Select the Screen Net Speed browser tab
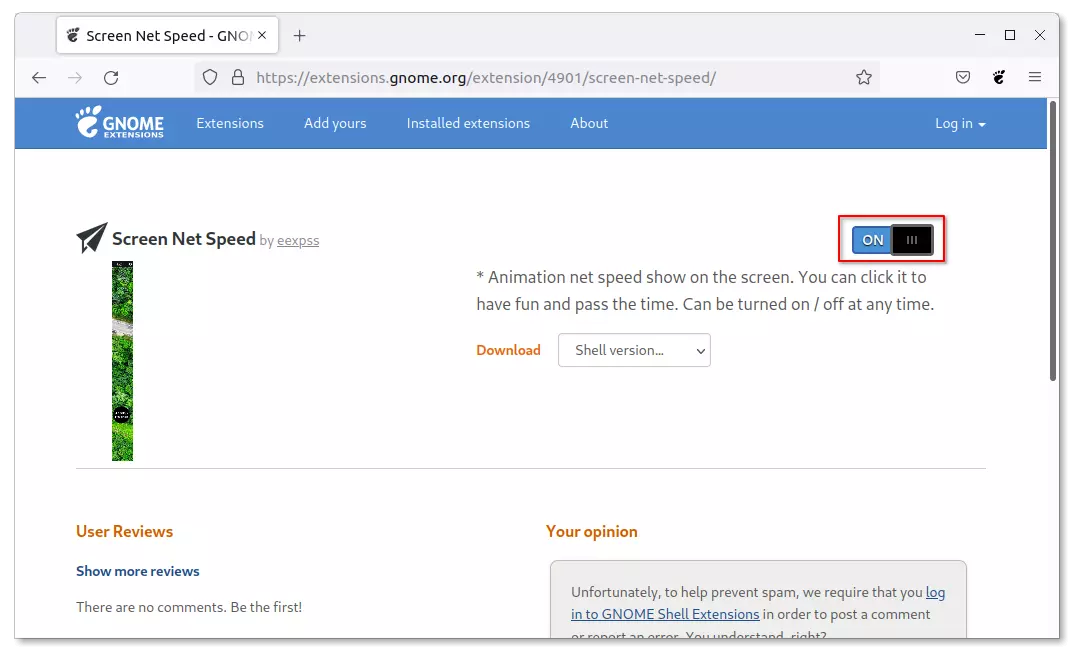Viewport: 1078px width, 657px height. click(x=167, y=35)
